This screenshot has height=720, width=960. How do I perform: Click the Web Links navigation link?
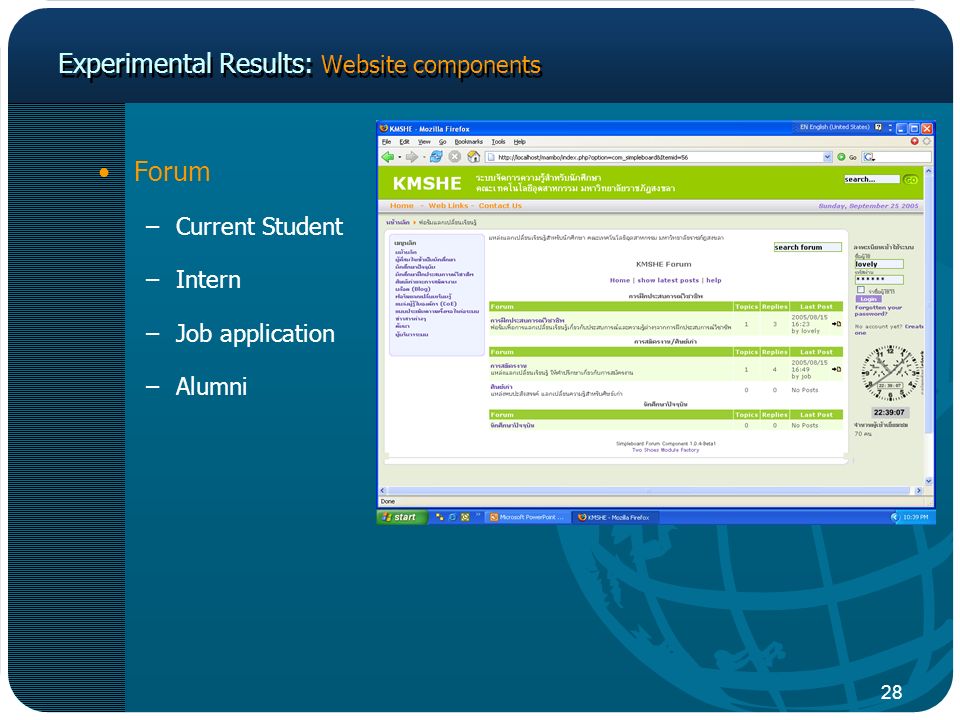(448, 206)
